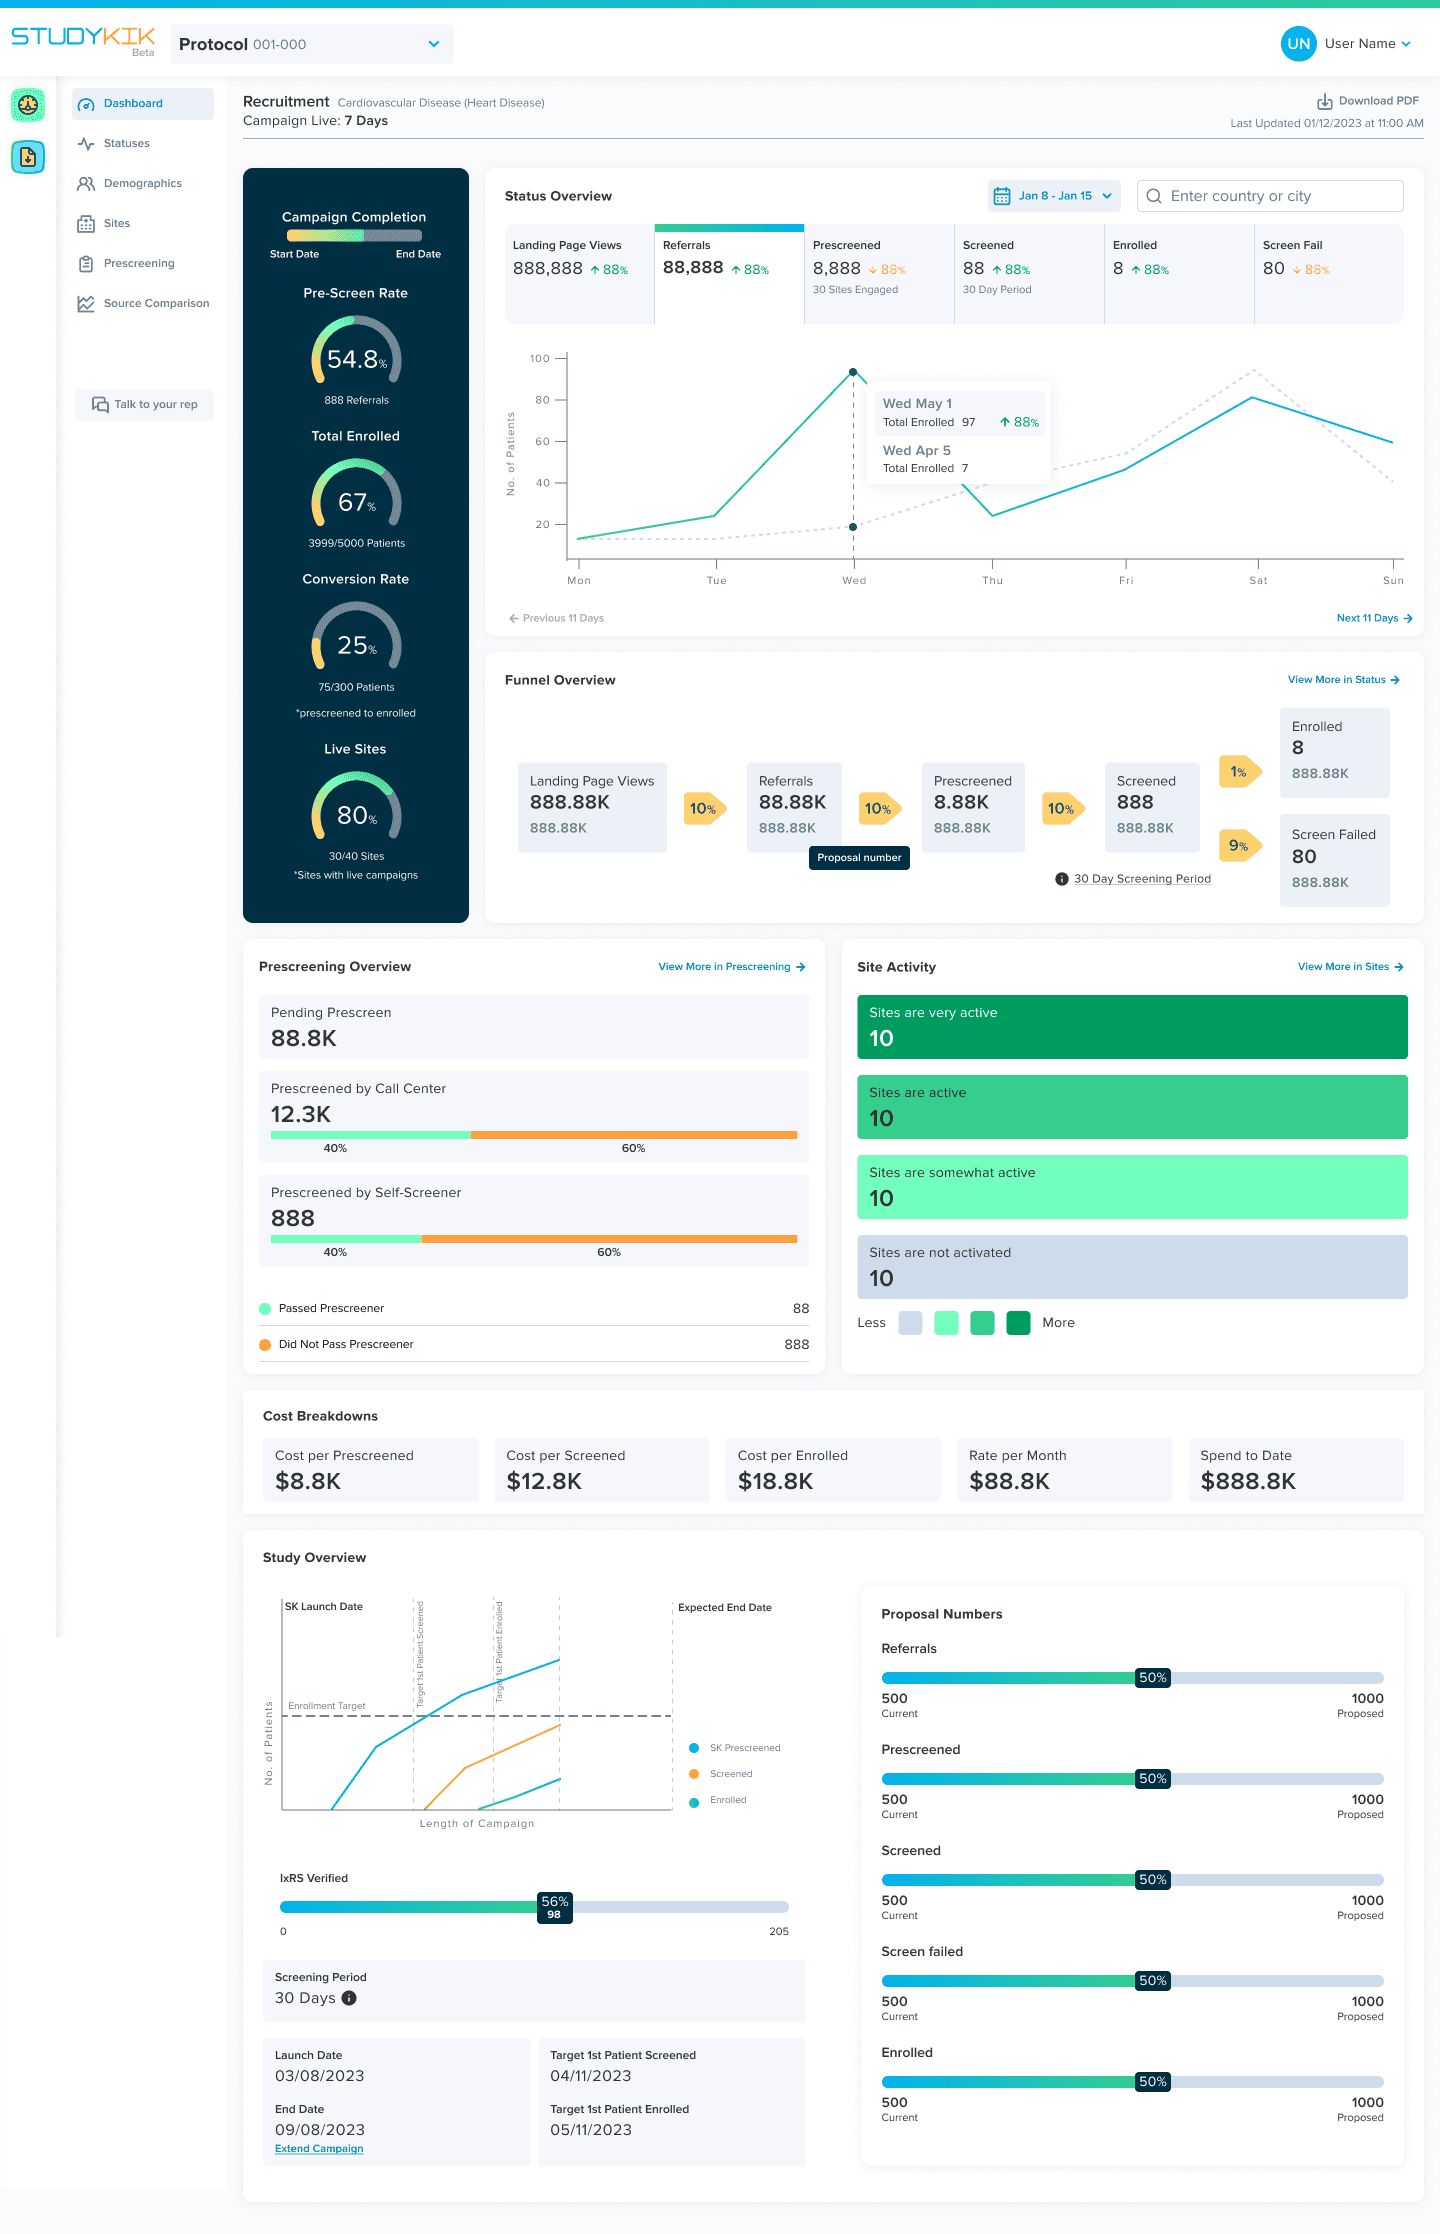Open the Jan 8 - Jan 15 date dropdown
Viewport: 1440px width, 2234px height.
click(x=1054, y=196)
